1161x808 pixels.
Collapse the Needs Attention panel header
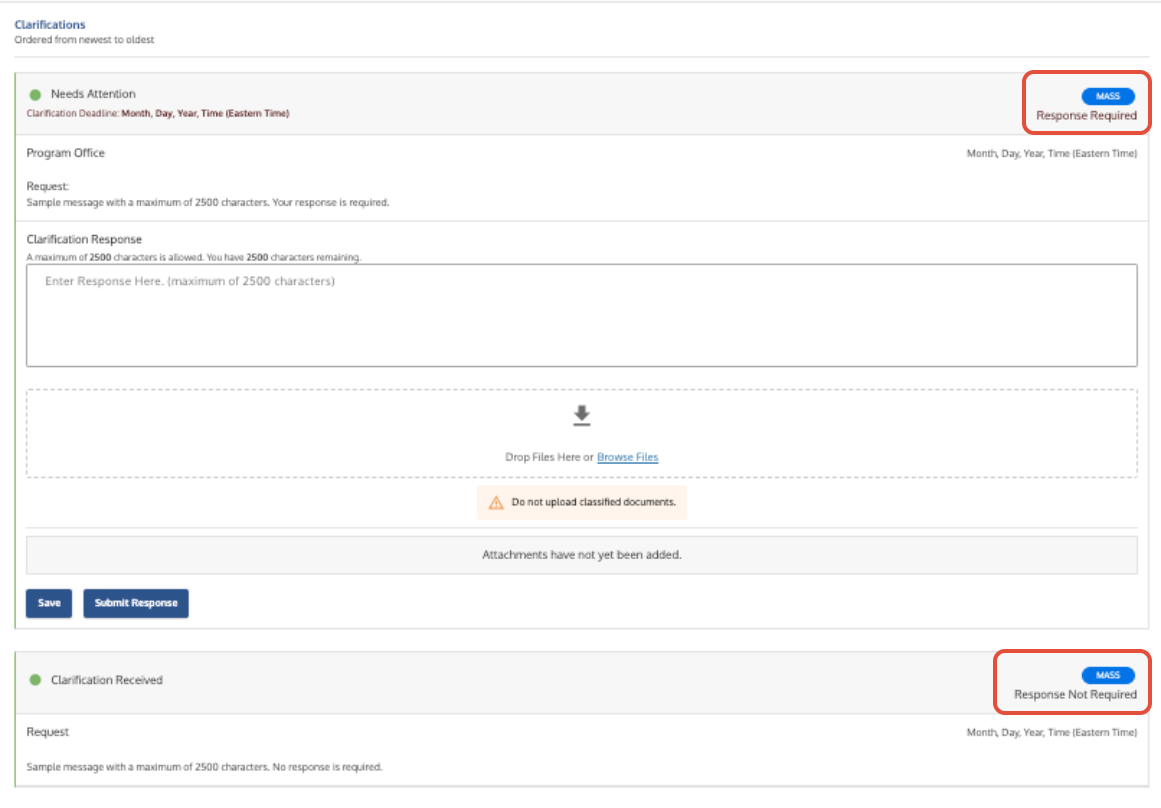[x=90, y=93]
